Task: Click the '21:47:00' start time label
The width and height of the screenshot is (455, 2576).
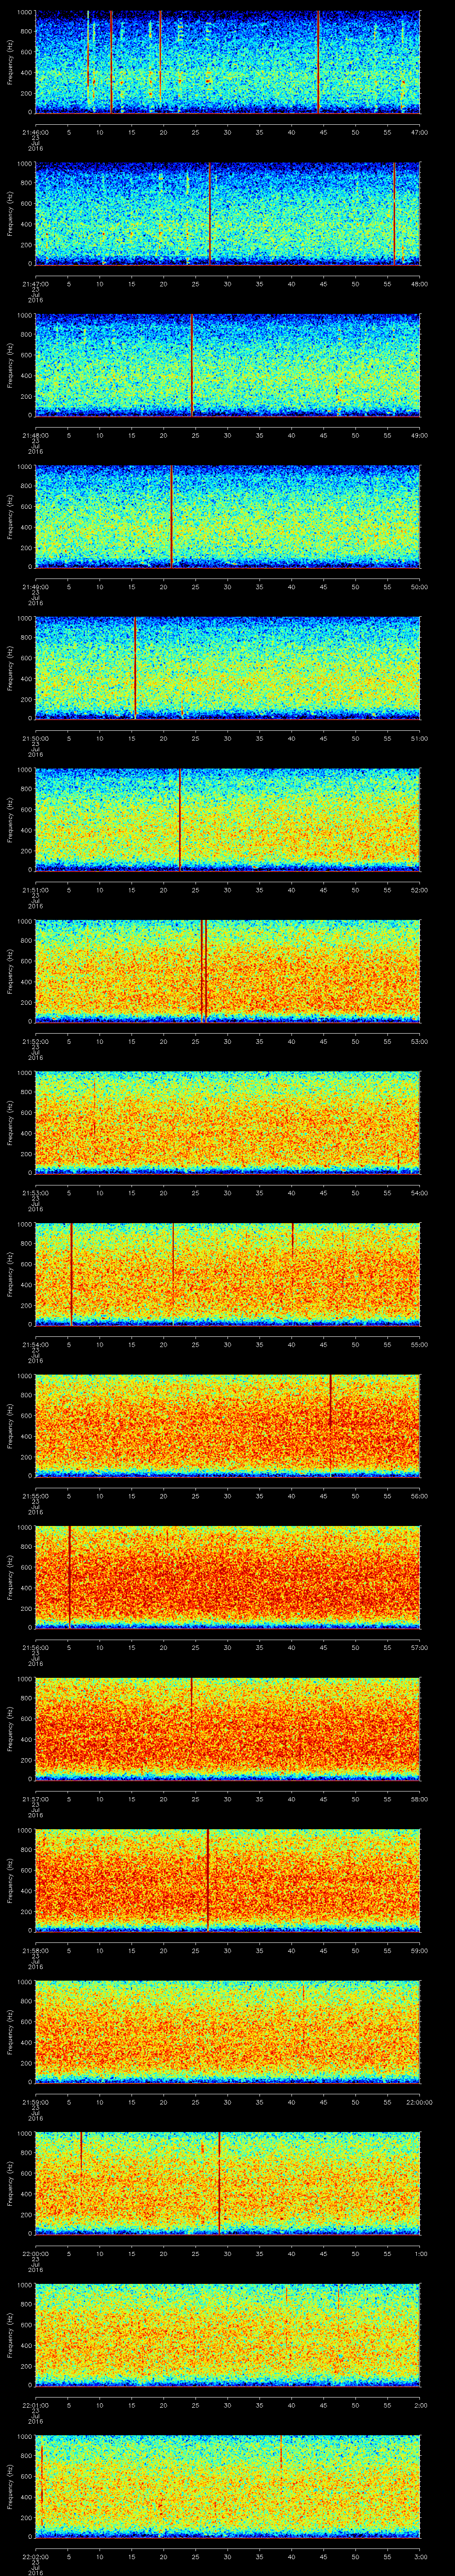Action: pyautogui.click(x=35, y=284)
